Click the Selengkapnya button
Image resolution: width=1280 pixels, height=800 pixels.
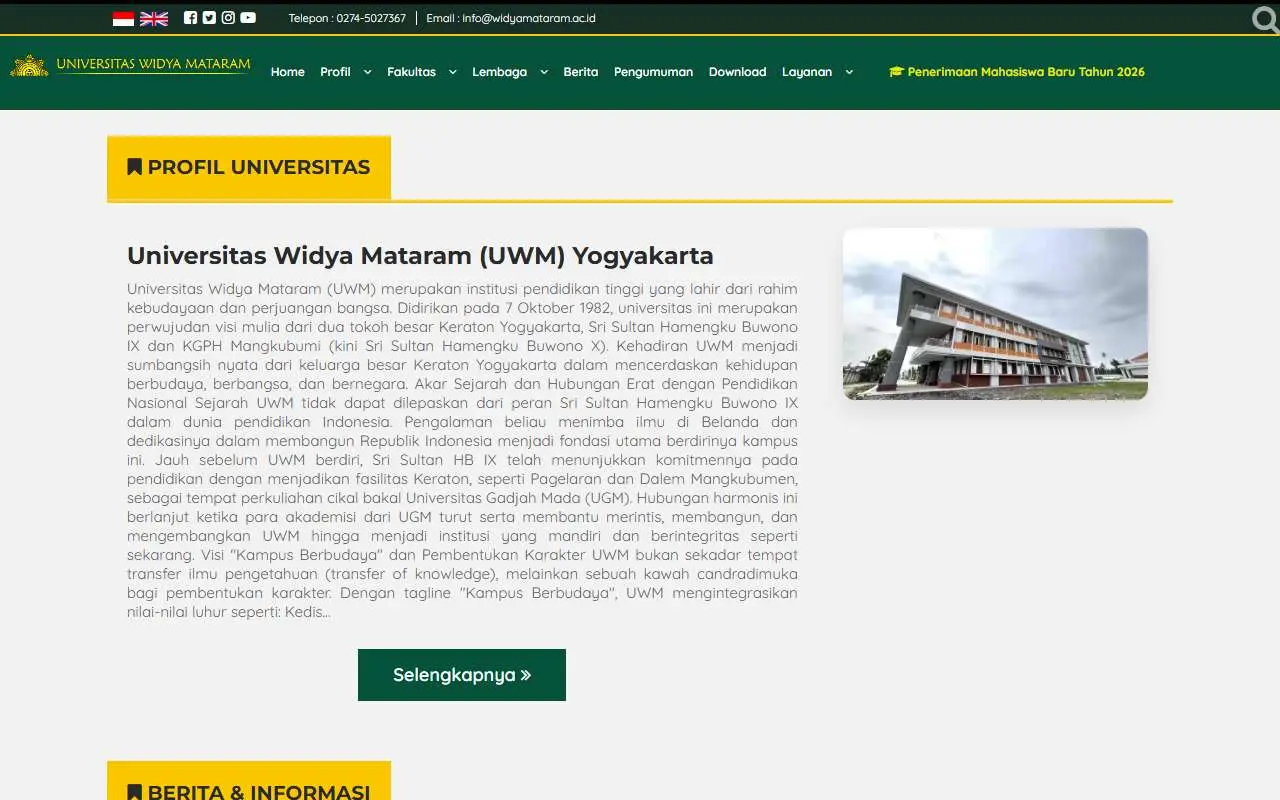click(x=462, y=675)
